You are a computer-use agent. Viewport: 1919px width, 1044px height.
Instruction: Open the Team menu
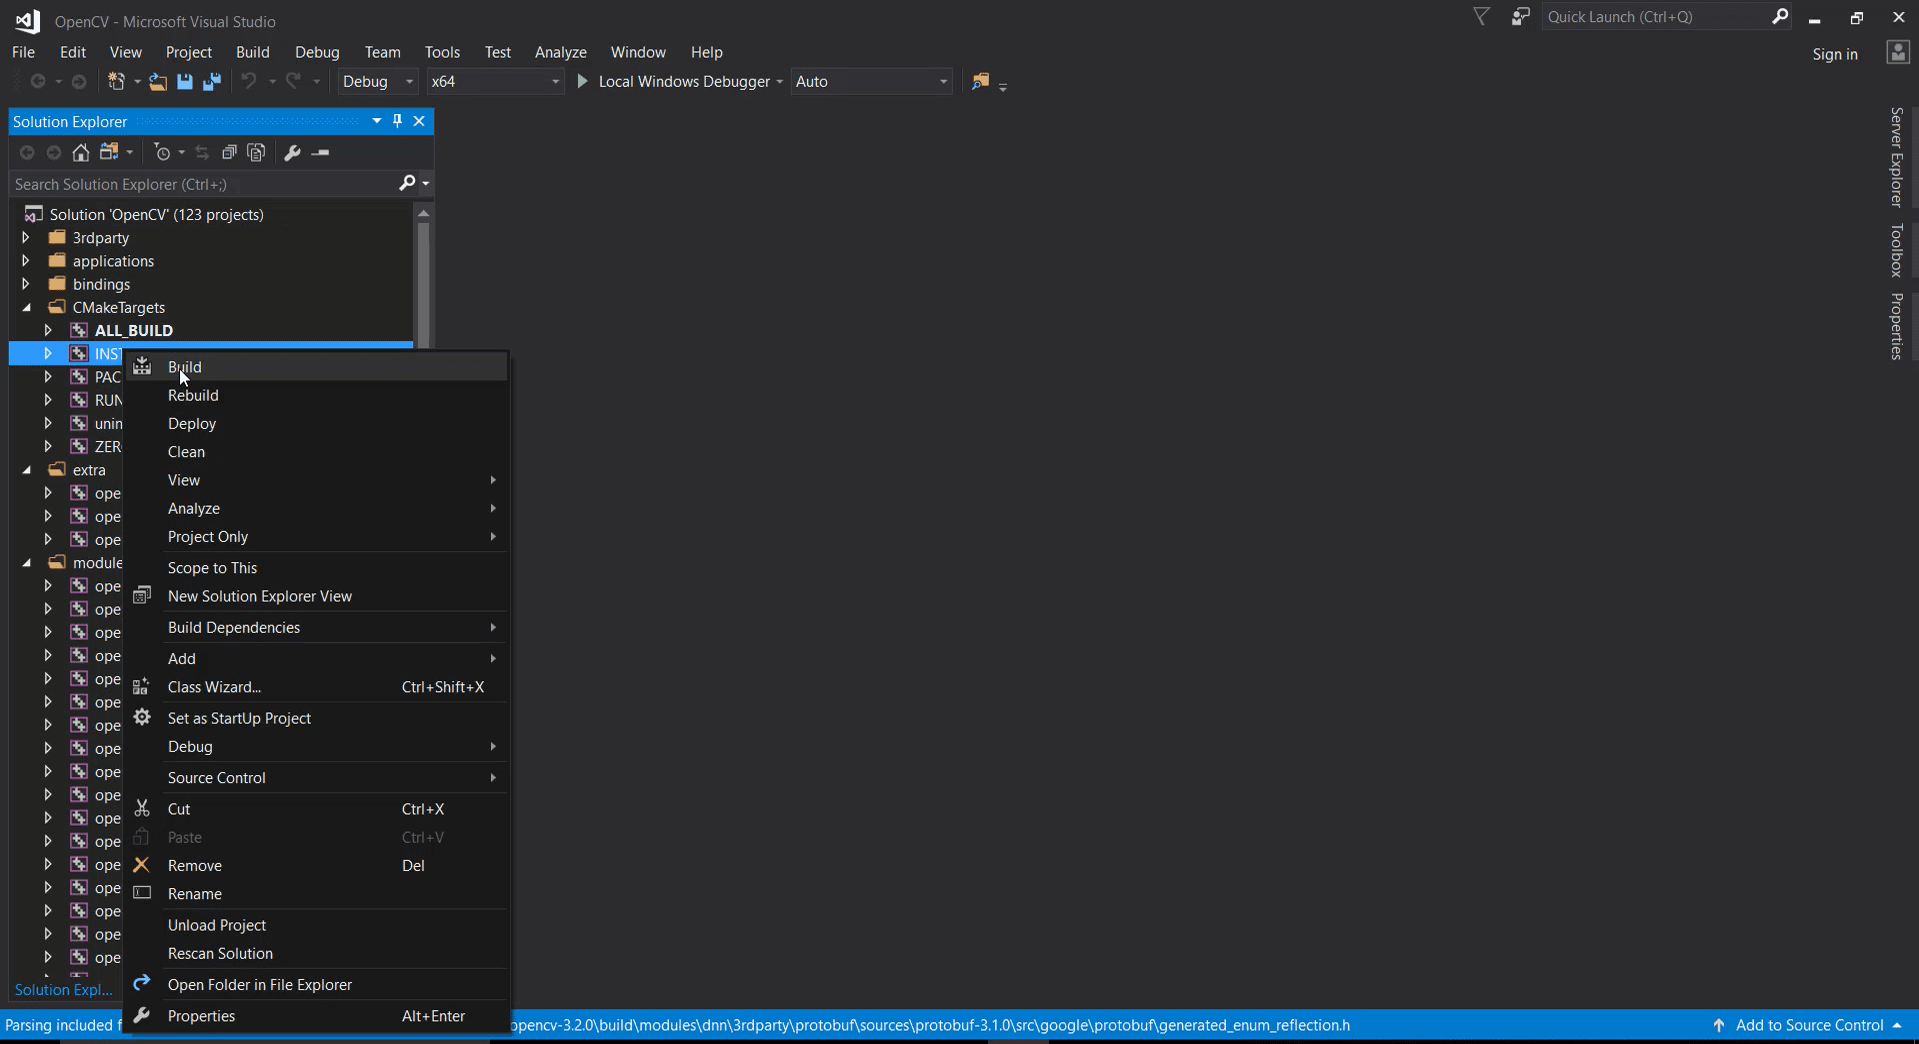[382, 52]
